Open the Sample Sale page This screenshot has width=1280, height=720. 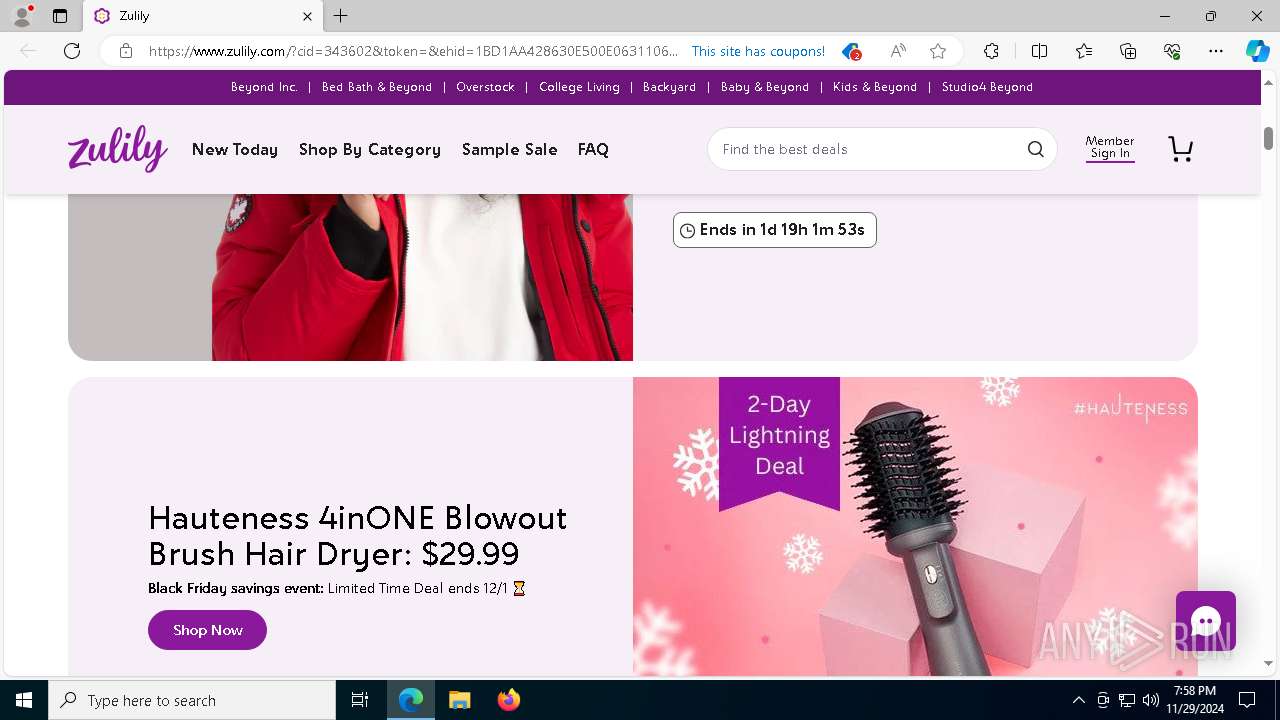click(x=510, y=149)
